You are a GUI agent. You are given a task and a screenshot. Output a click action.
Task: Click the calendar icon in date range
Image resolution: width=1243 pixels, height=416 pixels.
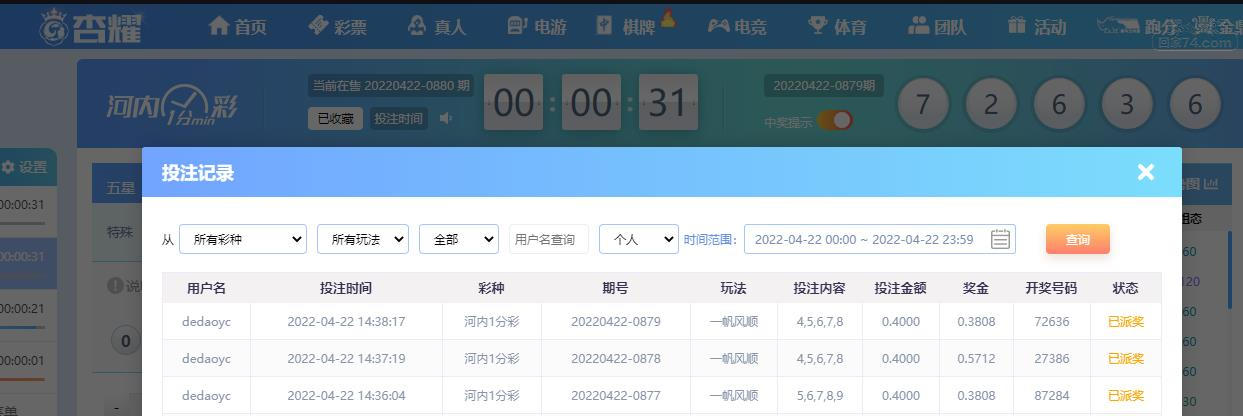tap(1000, 239)
